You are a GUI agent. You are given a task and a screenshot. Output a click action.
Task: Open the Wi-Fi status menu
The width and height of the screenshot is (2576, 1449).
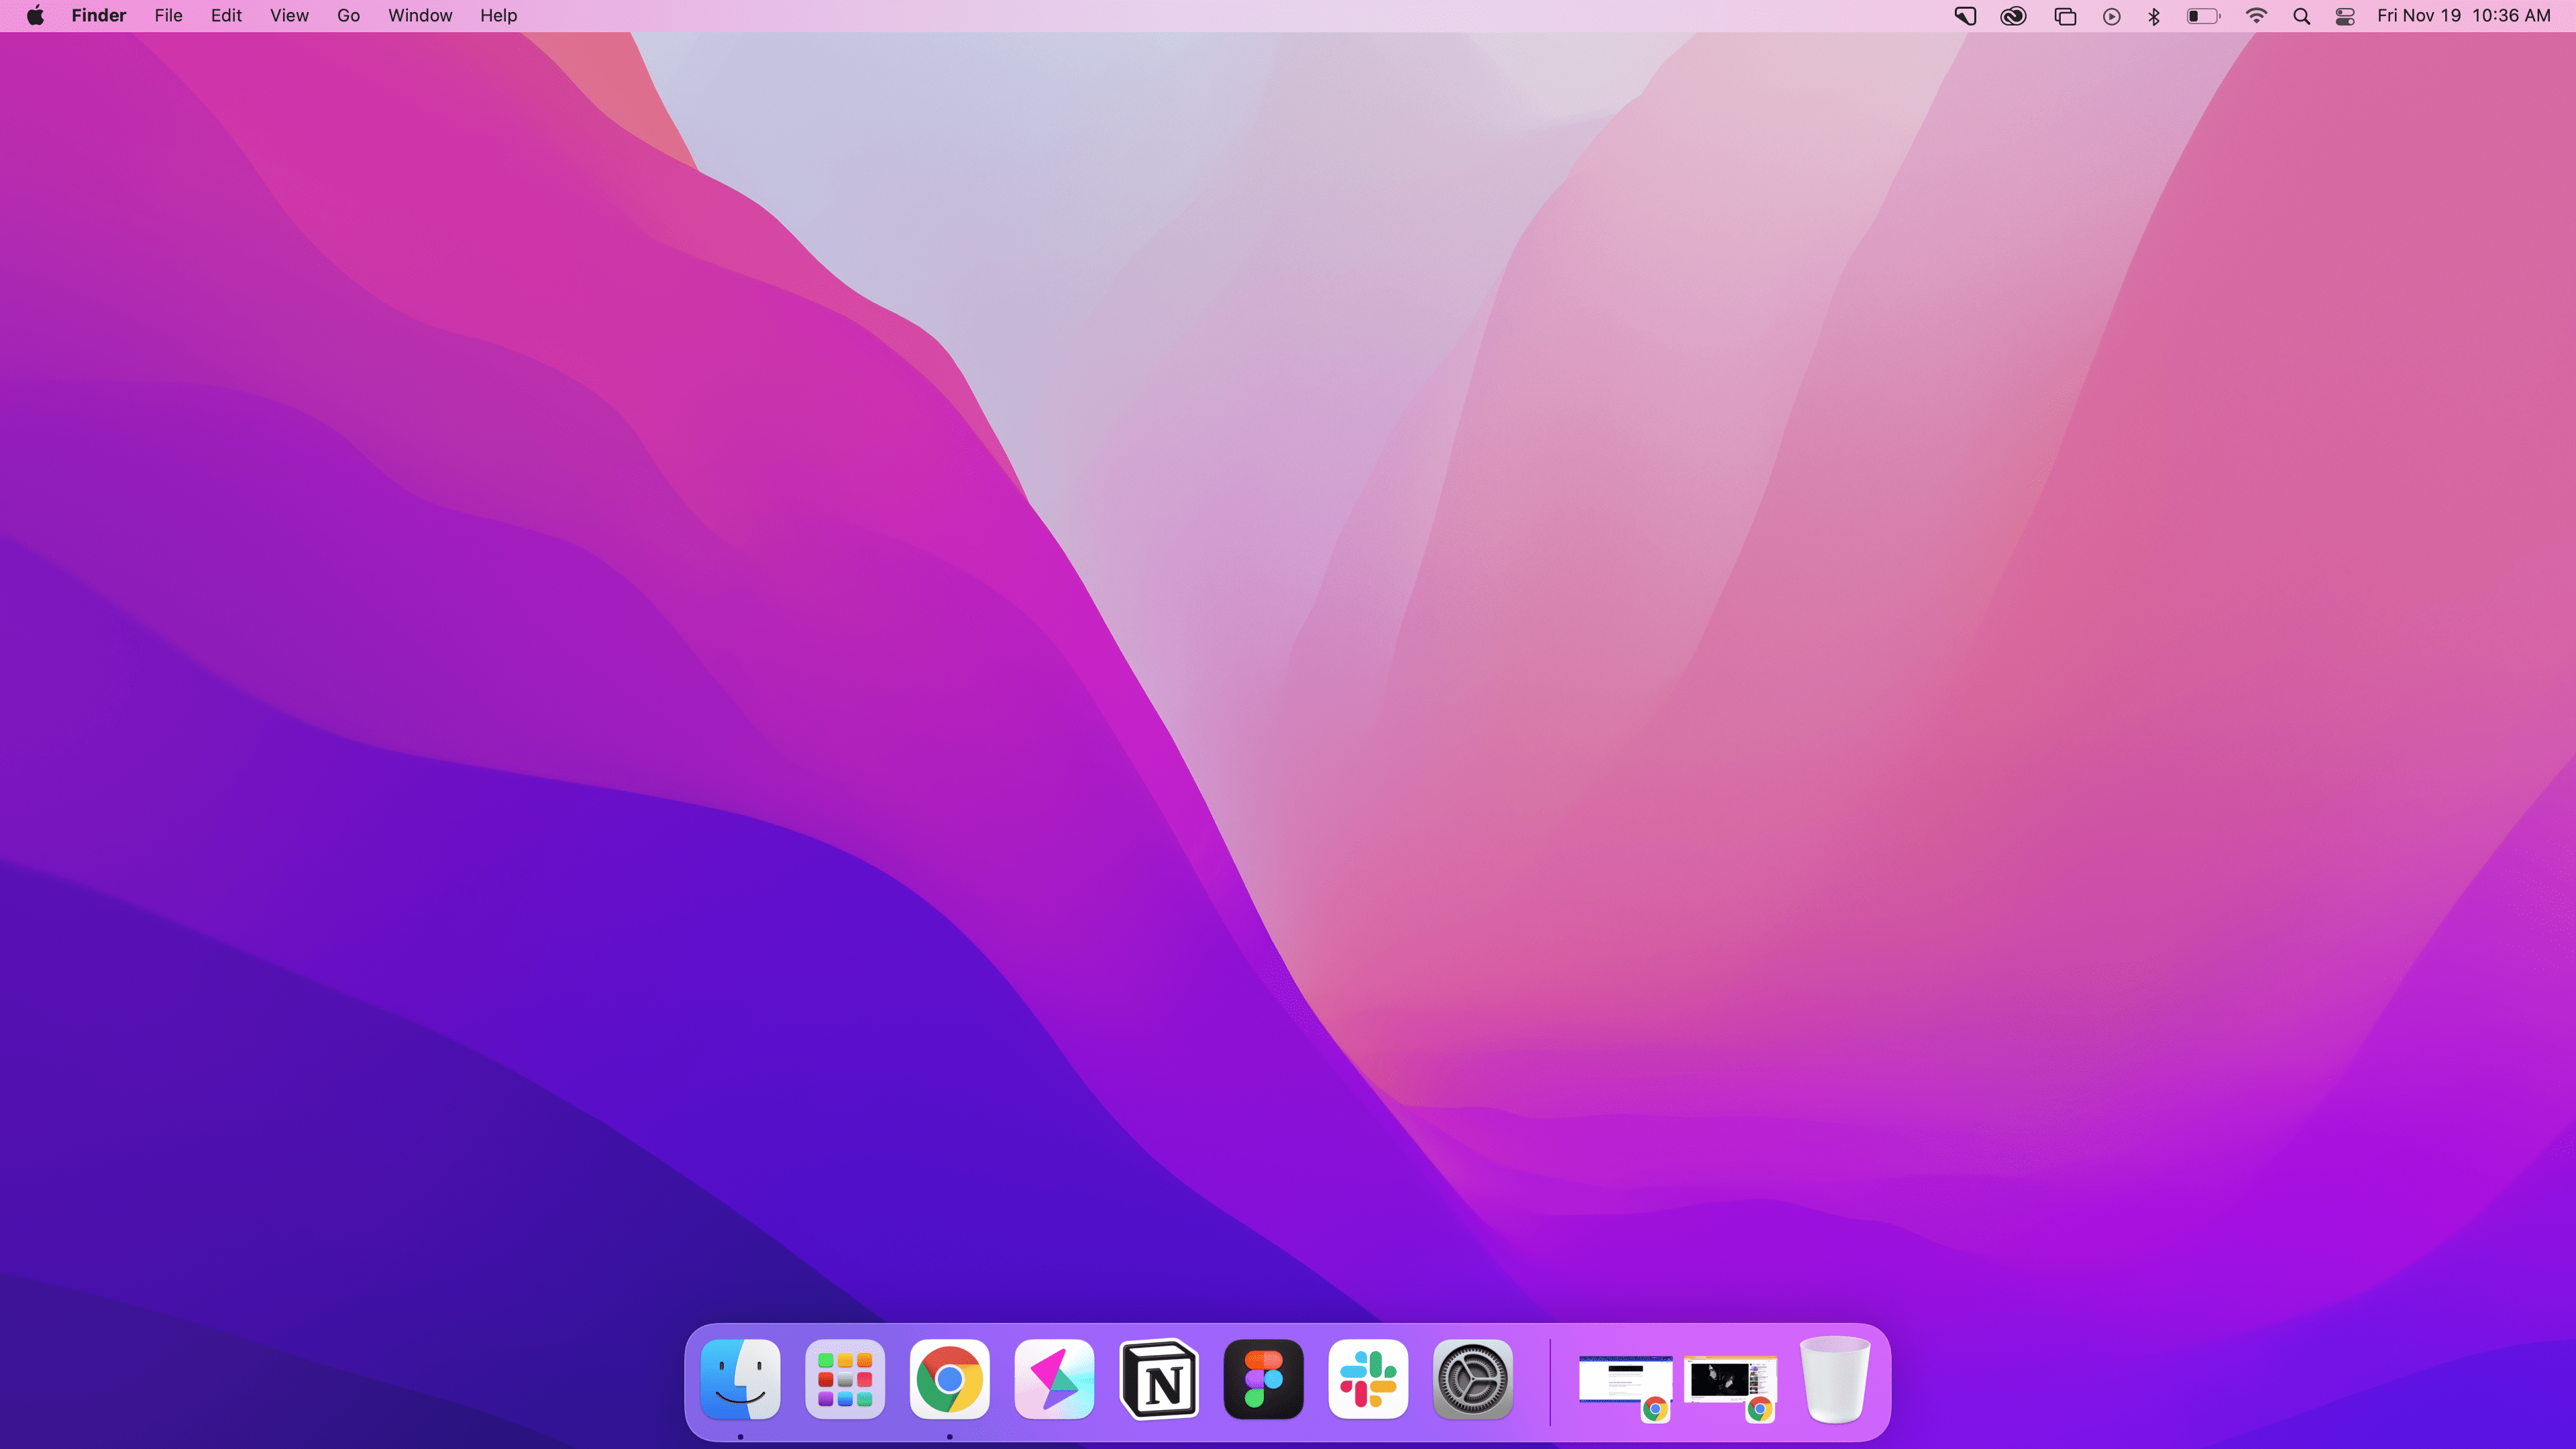[x=2256, y=16]
